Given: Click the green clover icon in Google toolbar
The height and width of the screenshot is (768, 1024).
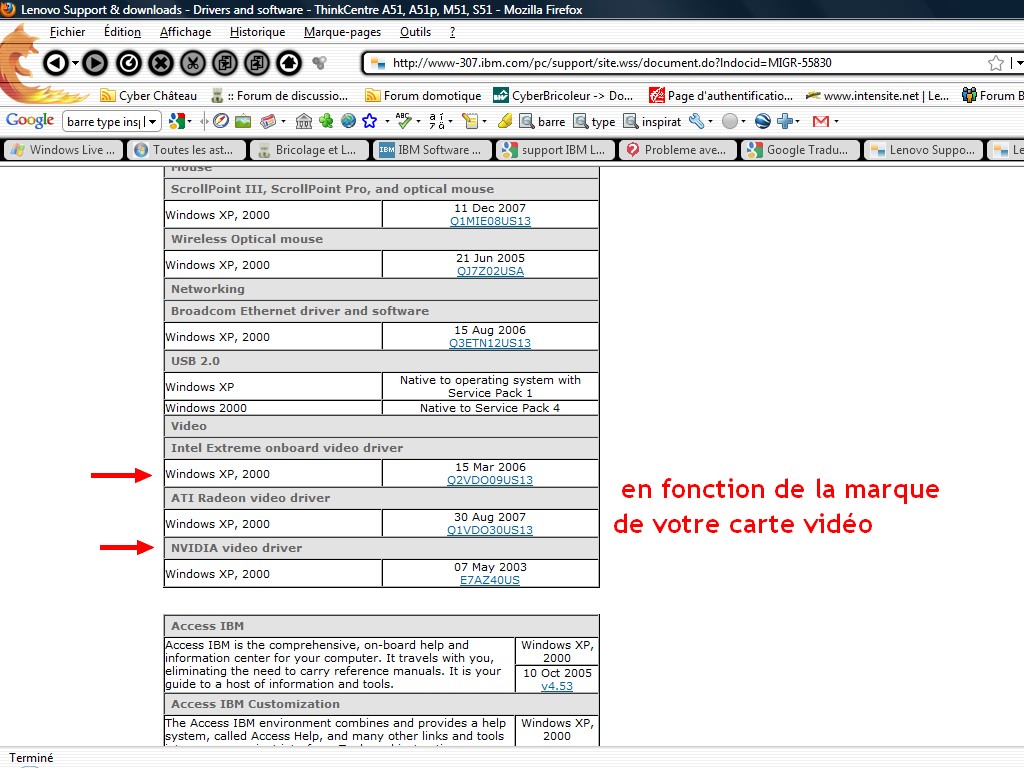Looking at the screenshot, I should (326, 121).
